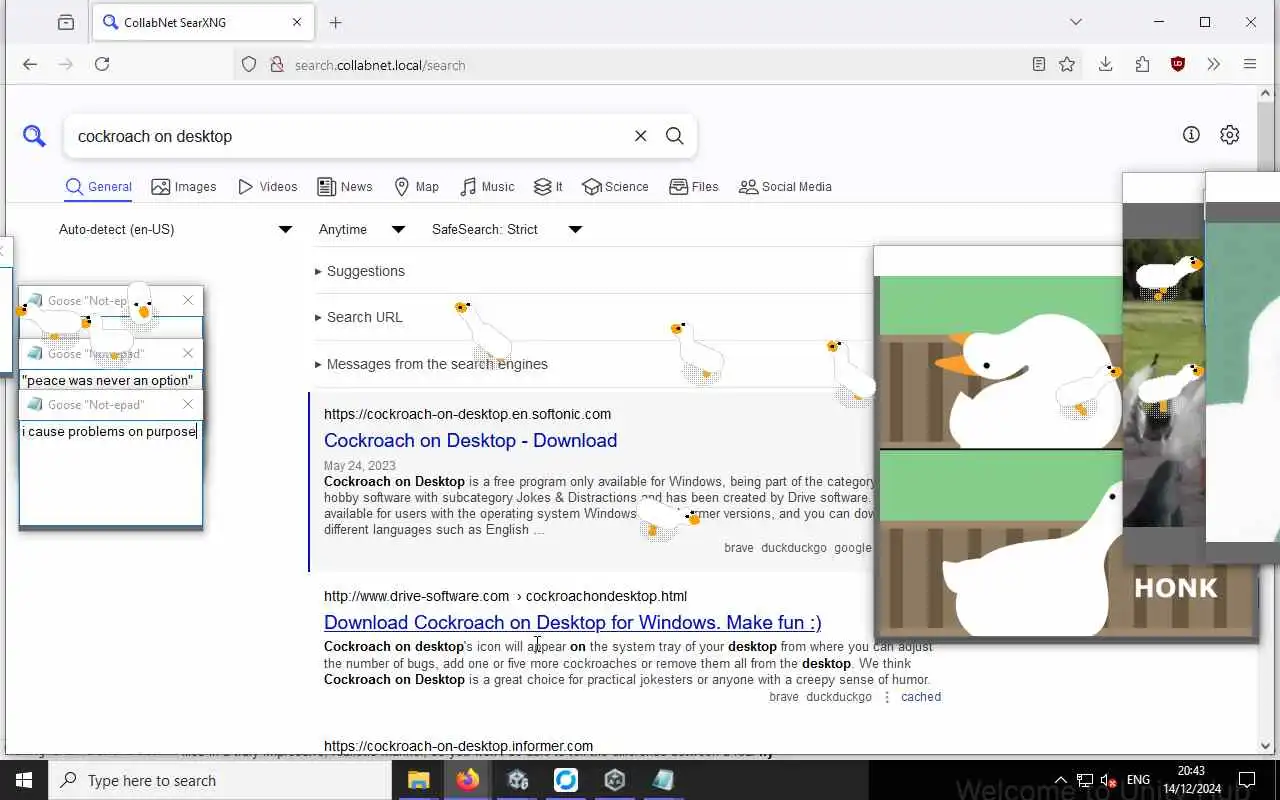Image resolution: width=1280 pixels, height=800 pixels.
Task: Open the Windows Start menu
Action: coord(24,780)
